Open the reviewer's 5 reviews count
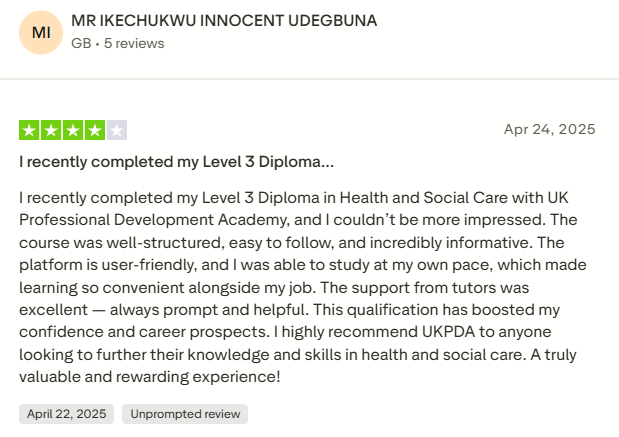 point(134,43)
